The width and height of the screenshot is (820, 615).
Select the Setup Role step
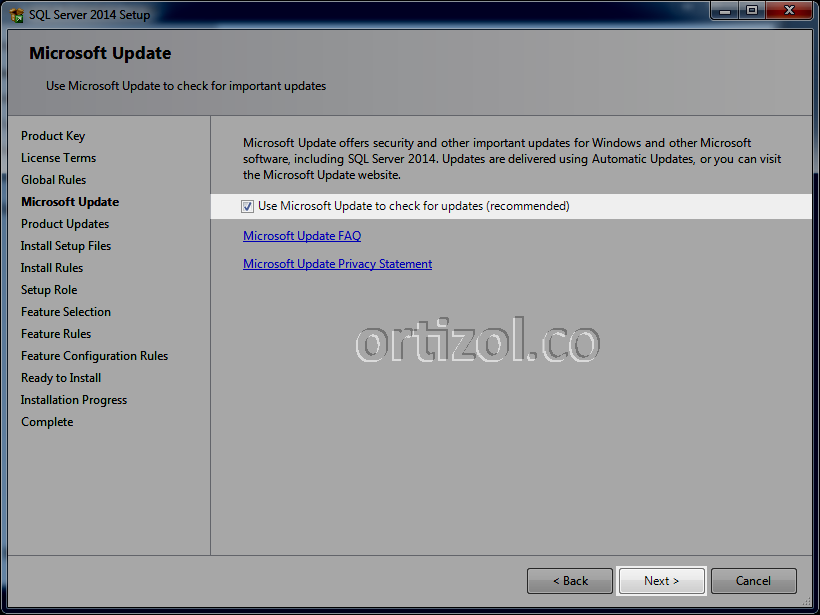[49, 290]
